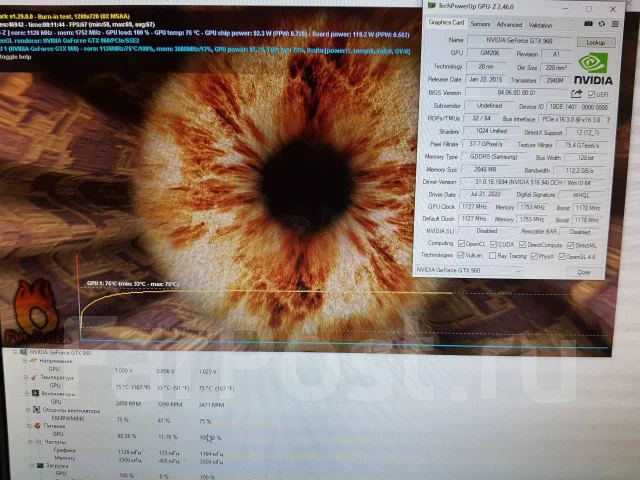640x480 pixels.
Task: Switch to the Validation tab
Action: pos(540,25)
